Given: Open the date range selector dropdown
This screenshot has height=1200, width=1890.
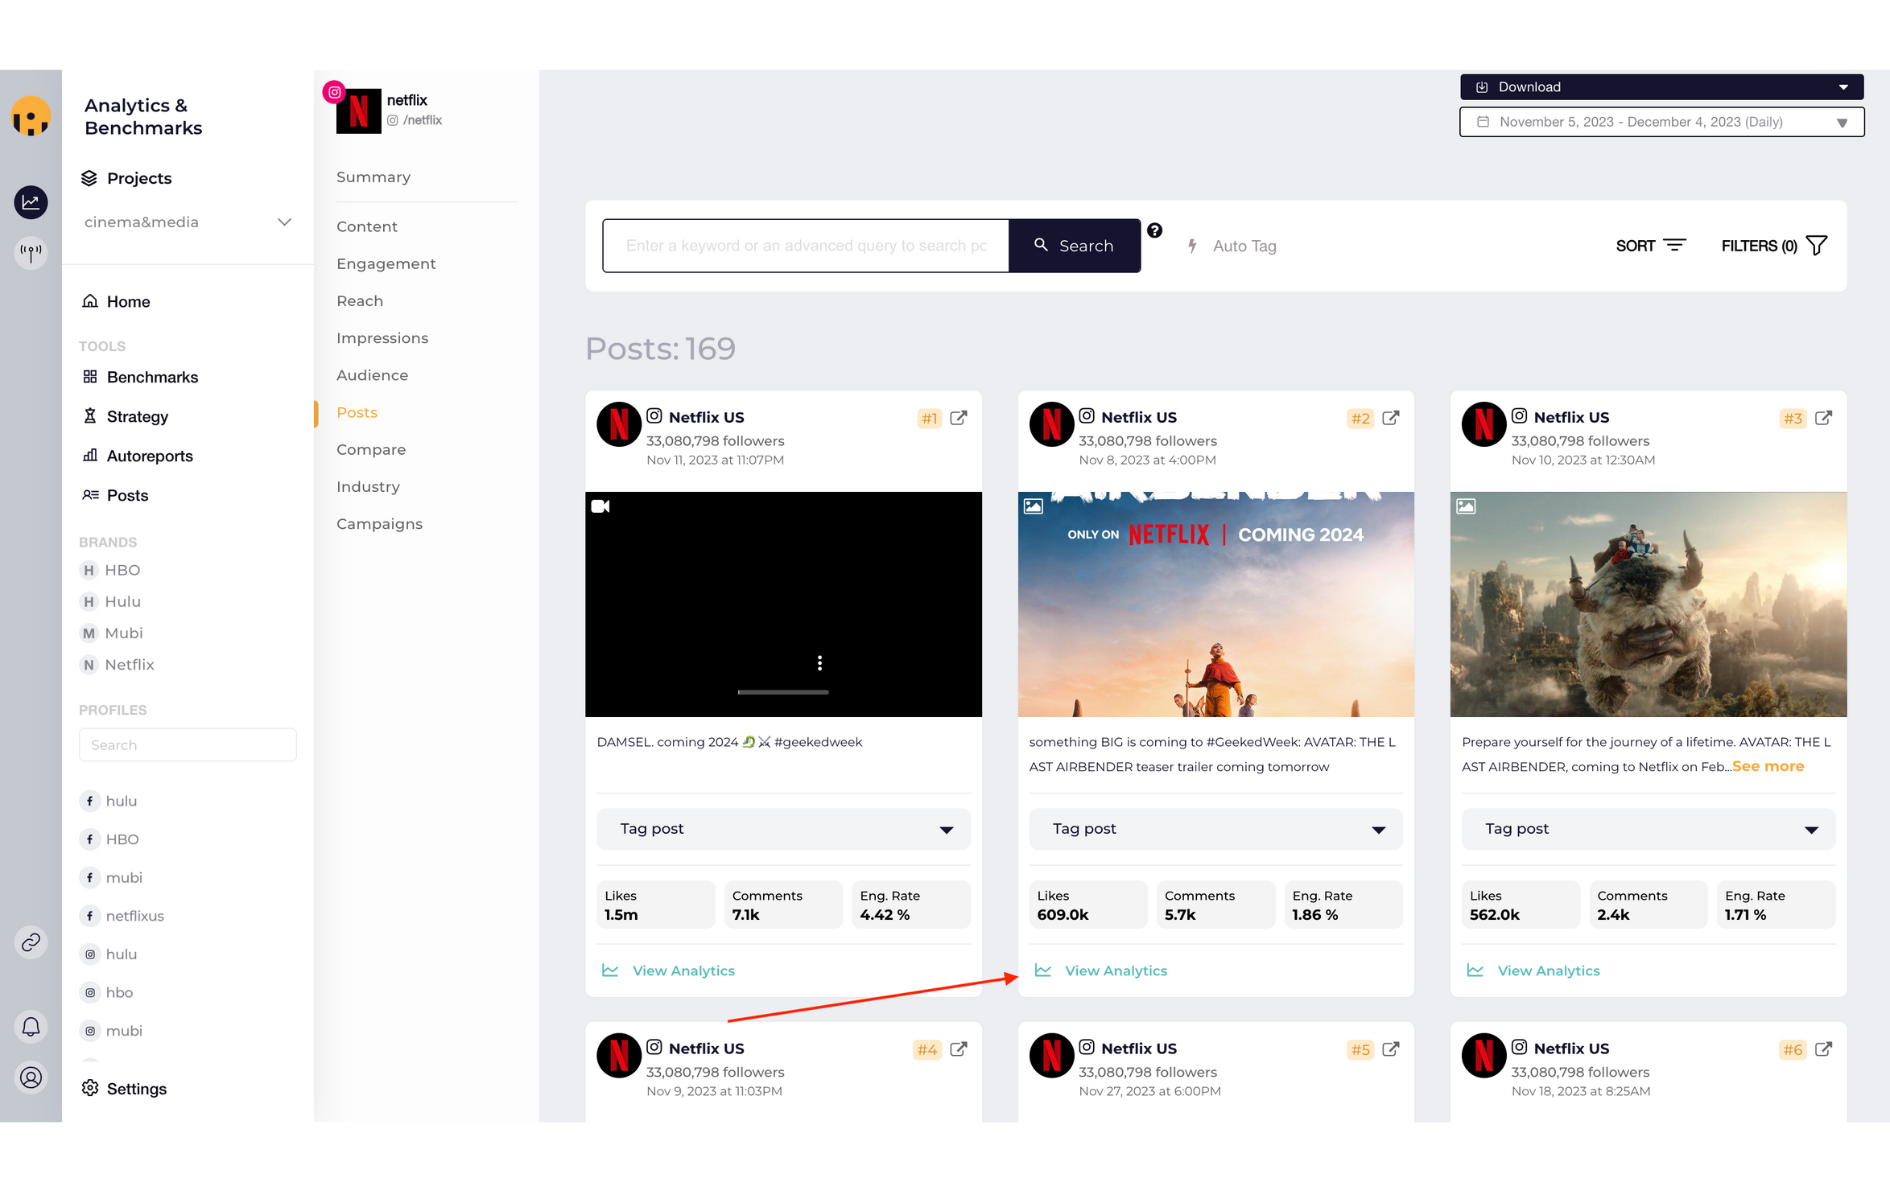Looking at the screenshot, I should coord(1662,122).
